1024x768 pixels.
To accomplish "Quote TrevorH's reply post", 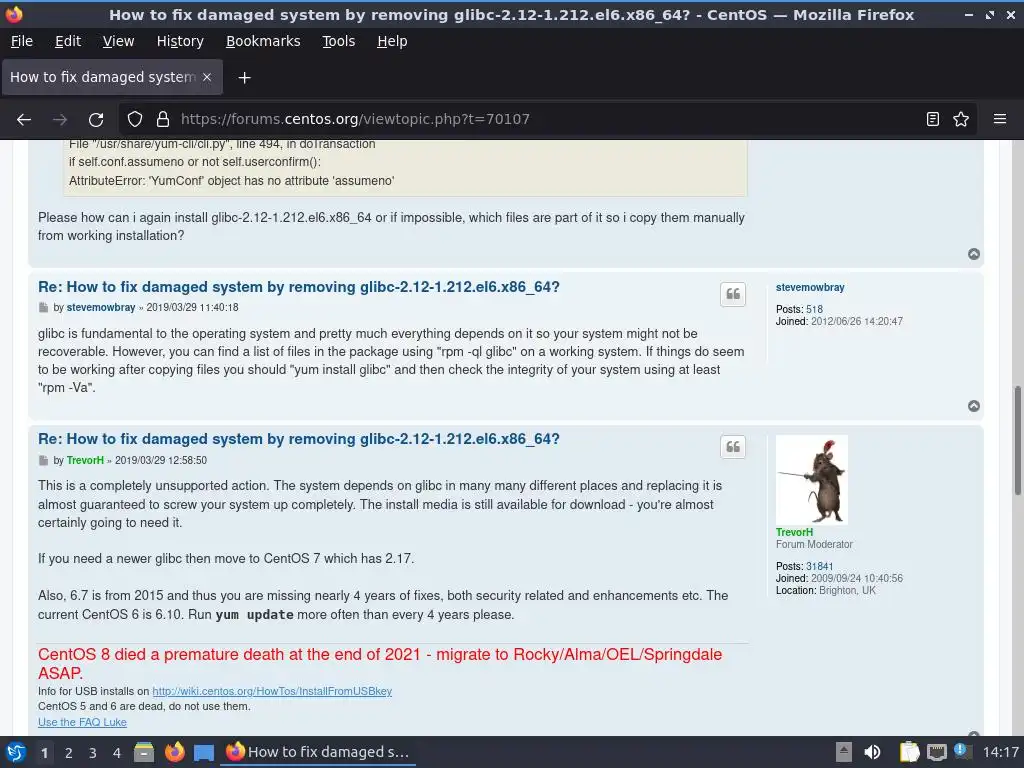I will [x=733, y=447].
